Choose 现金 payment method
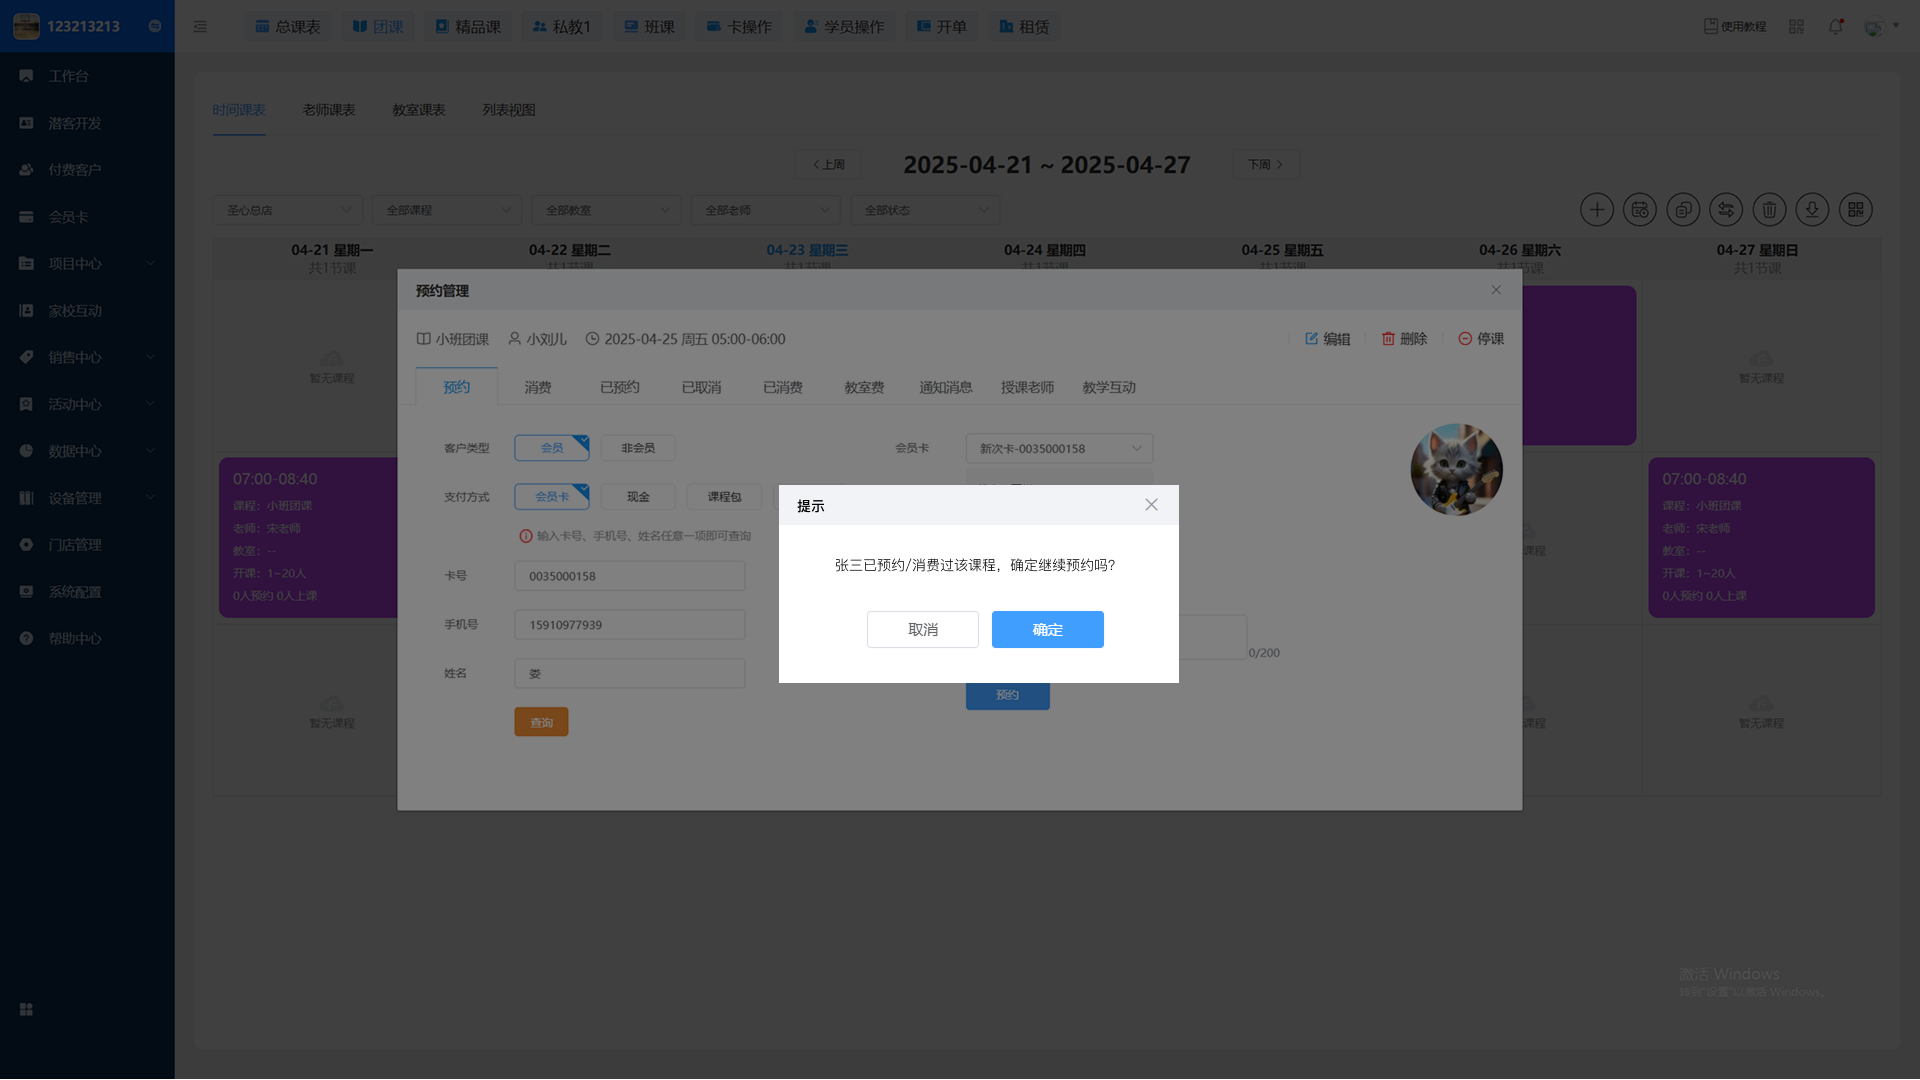Viewport: 1920px width, 1080px height. 638,497
